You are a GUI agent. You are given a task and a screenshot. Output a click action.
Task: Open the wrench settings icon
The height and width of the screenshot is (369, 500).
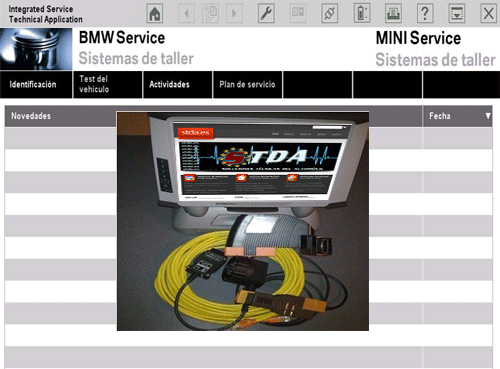266,13
